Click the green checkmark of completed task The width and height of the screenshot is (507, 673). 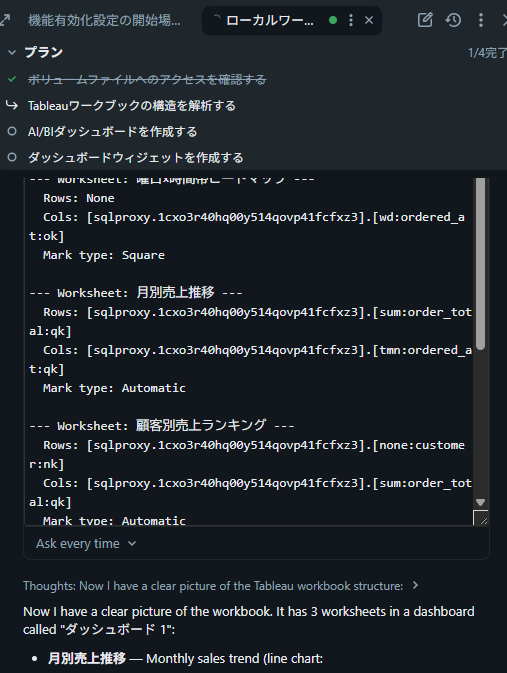click(x=12, y=79)
